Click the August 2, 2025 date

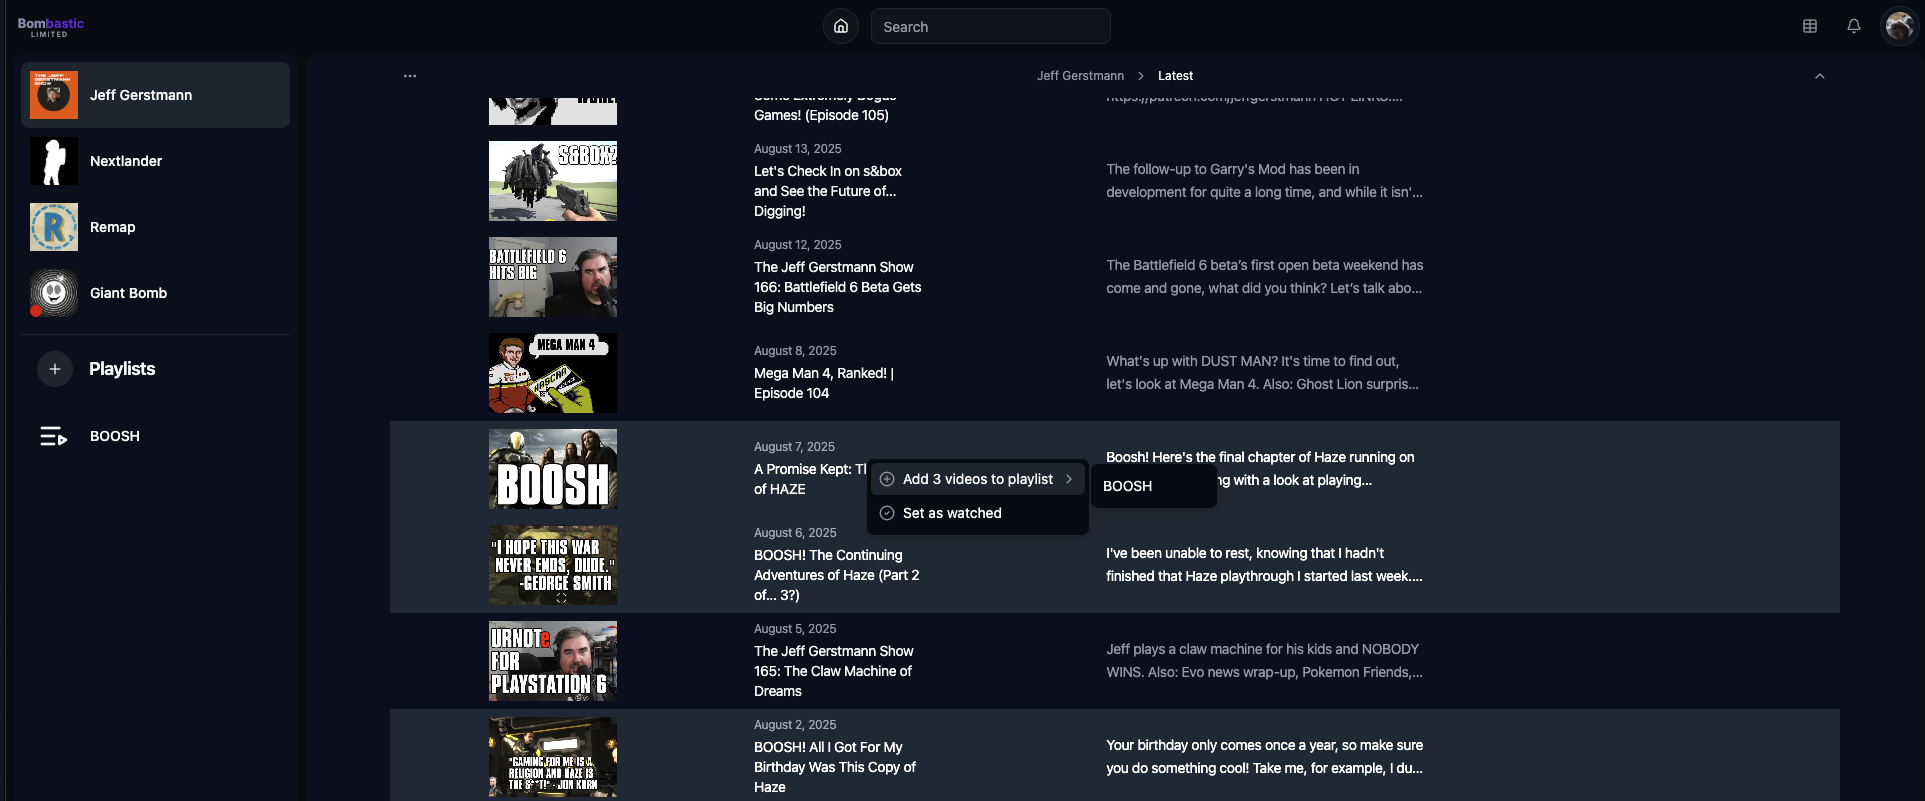795,725
